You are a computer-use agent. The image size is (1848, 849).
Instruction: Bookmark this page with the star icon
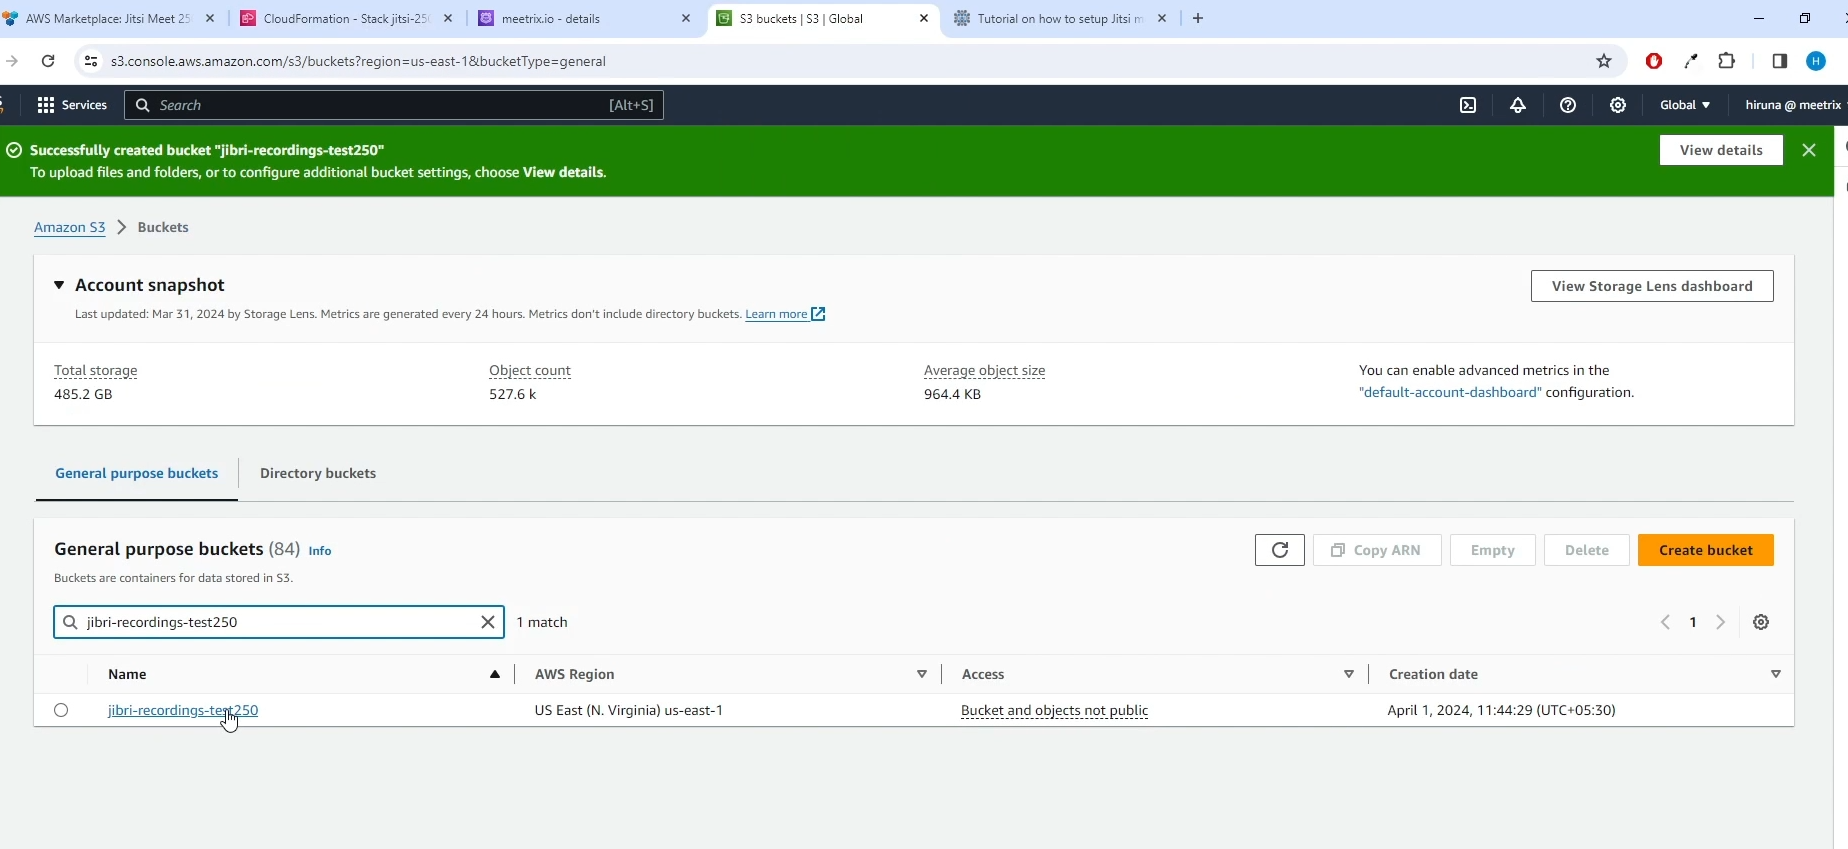point(1604,61)
